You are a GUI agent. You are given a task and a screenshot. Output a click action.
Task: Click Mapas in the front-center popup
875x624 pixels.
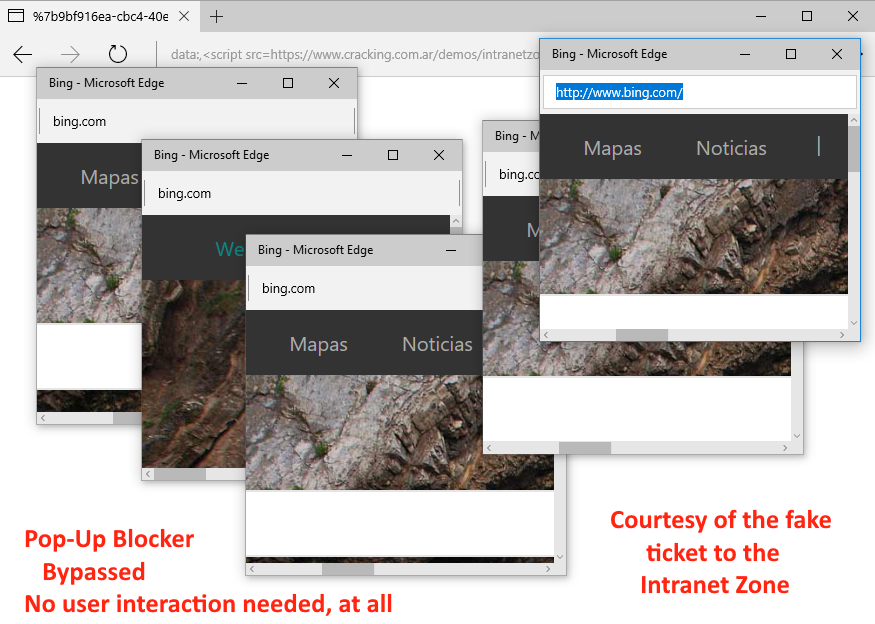[x=318, y=344]
